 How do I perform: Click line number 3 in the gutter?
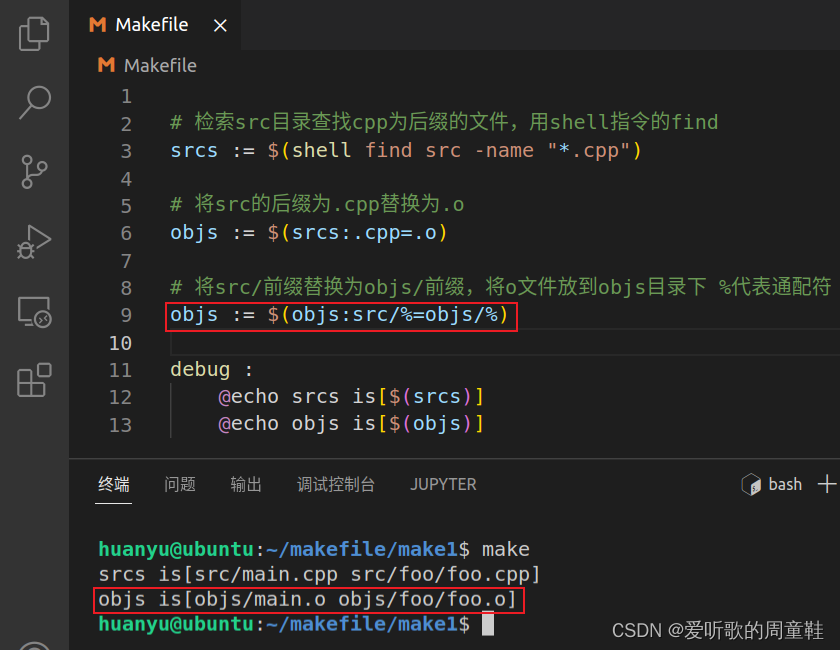(x=126, y=151)
